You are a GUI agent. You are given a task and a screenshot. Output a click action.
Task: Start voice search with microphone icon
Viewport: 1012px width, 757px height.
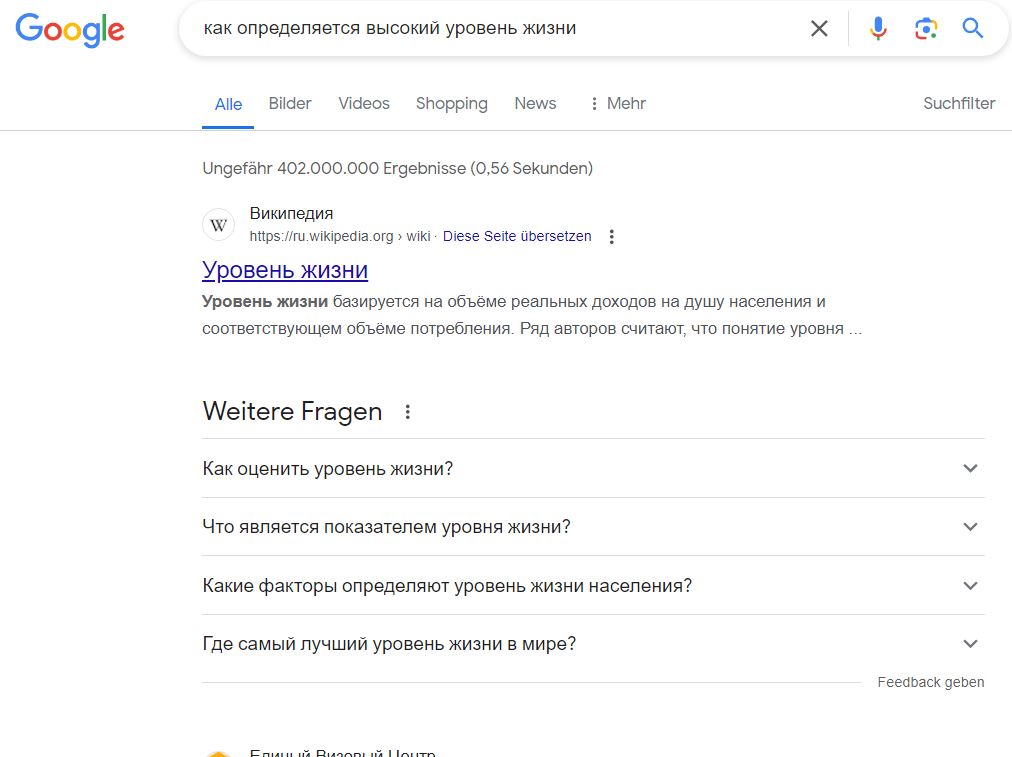[878, 28]
